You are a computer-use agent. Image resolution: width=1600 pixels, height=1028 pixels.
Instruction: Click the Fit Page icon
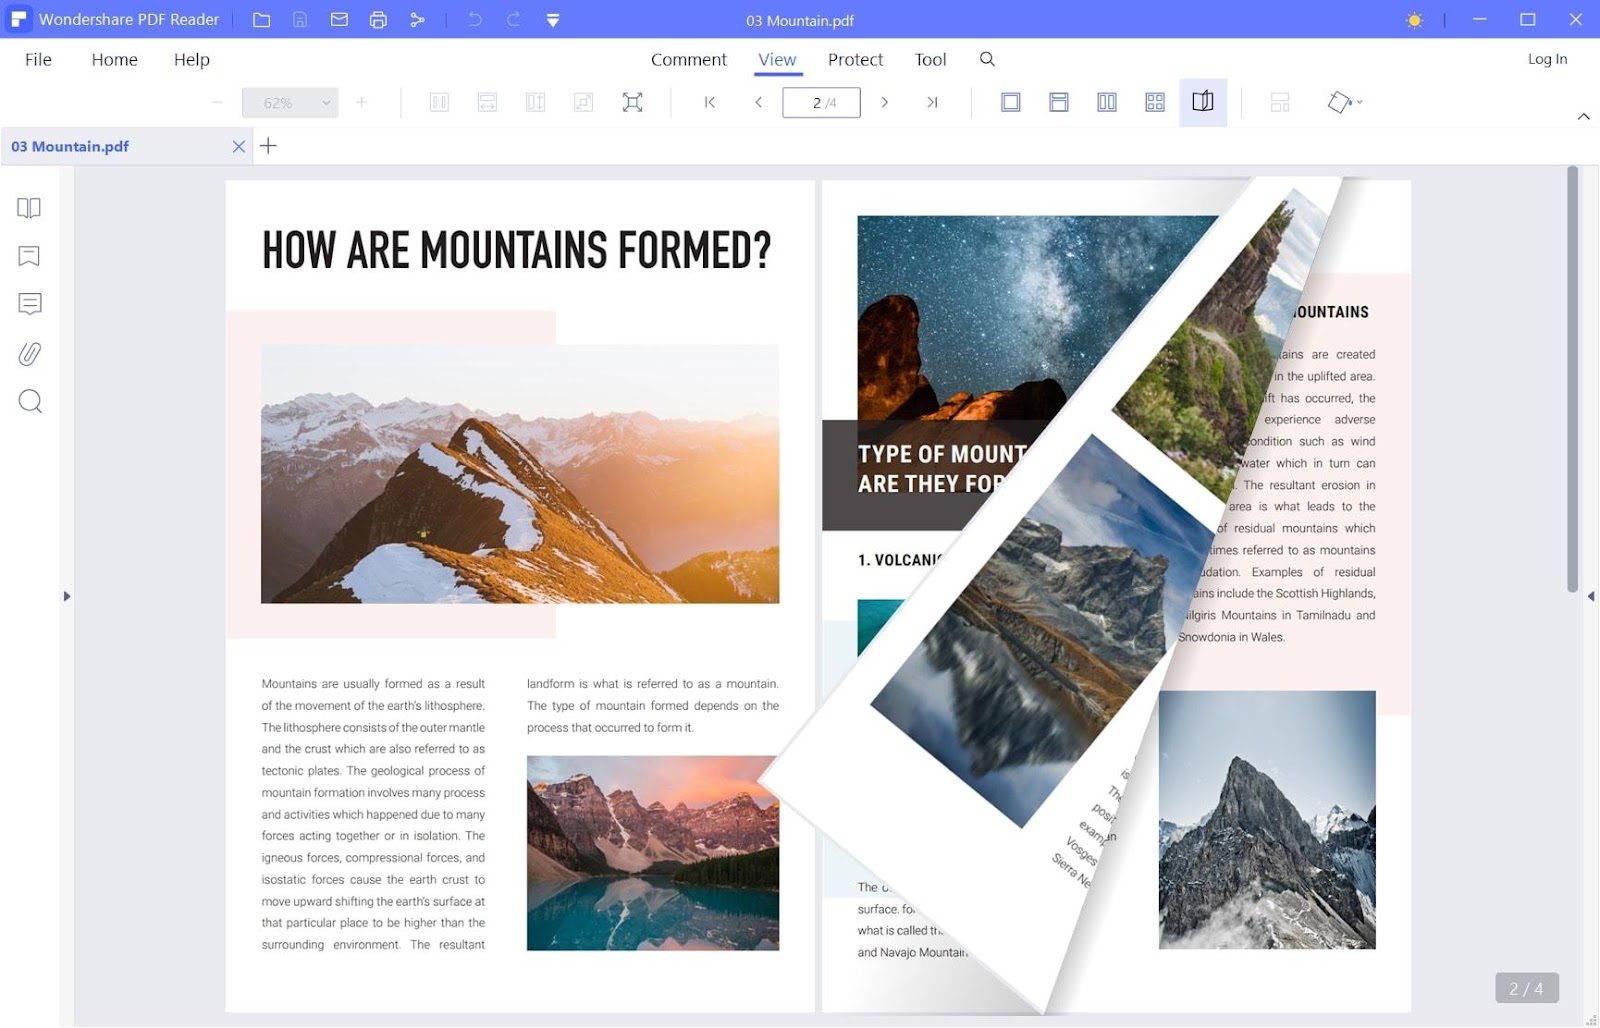583,102
